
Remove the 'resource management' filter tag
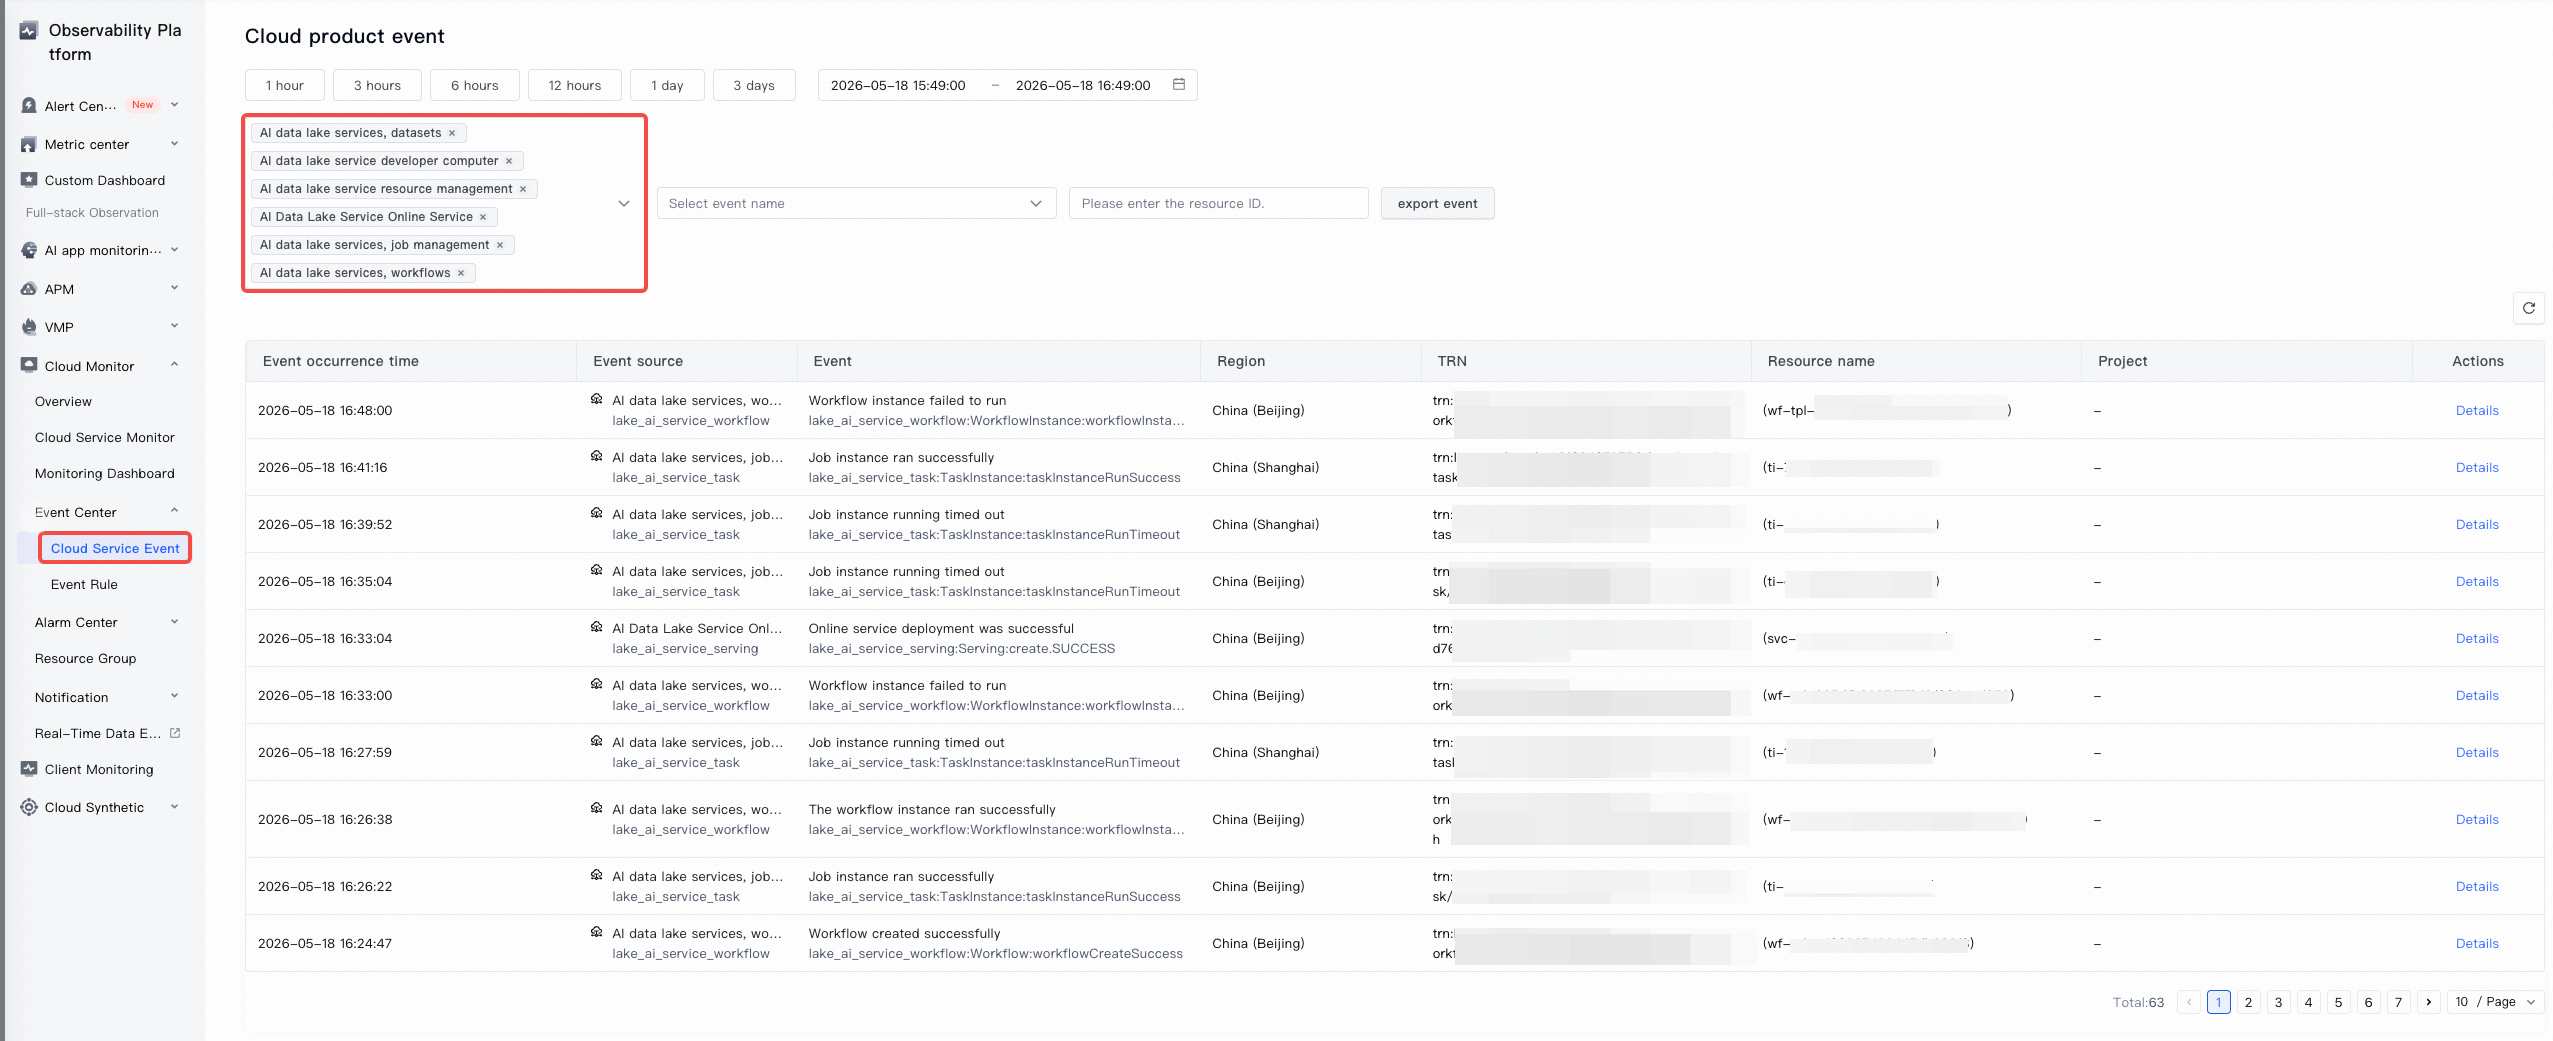523,189
